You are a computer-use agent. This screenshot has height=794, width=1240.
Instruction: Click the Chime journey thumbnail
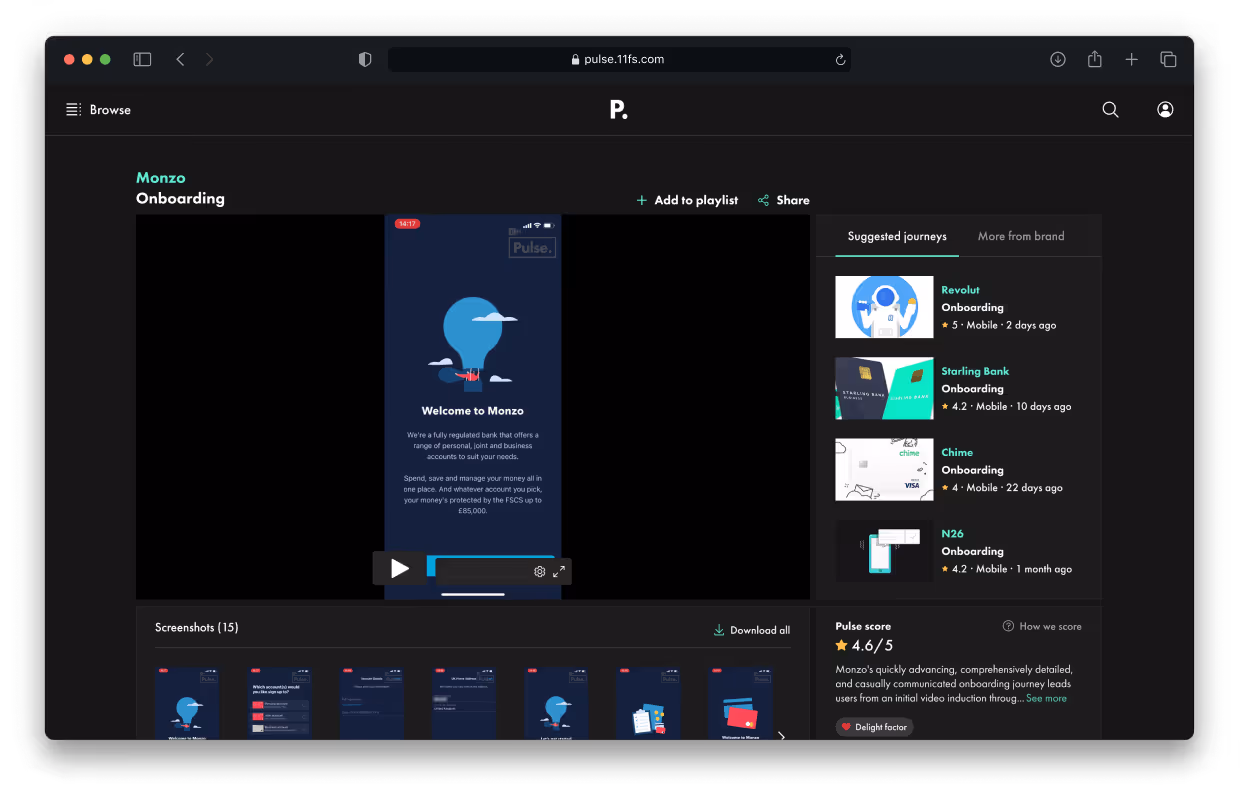pyautogui.click(x=884, y=469)
